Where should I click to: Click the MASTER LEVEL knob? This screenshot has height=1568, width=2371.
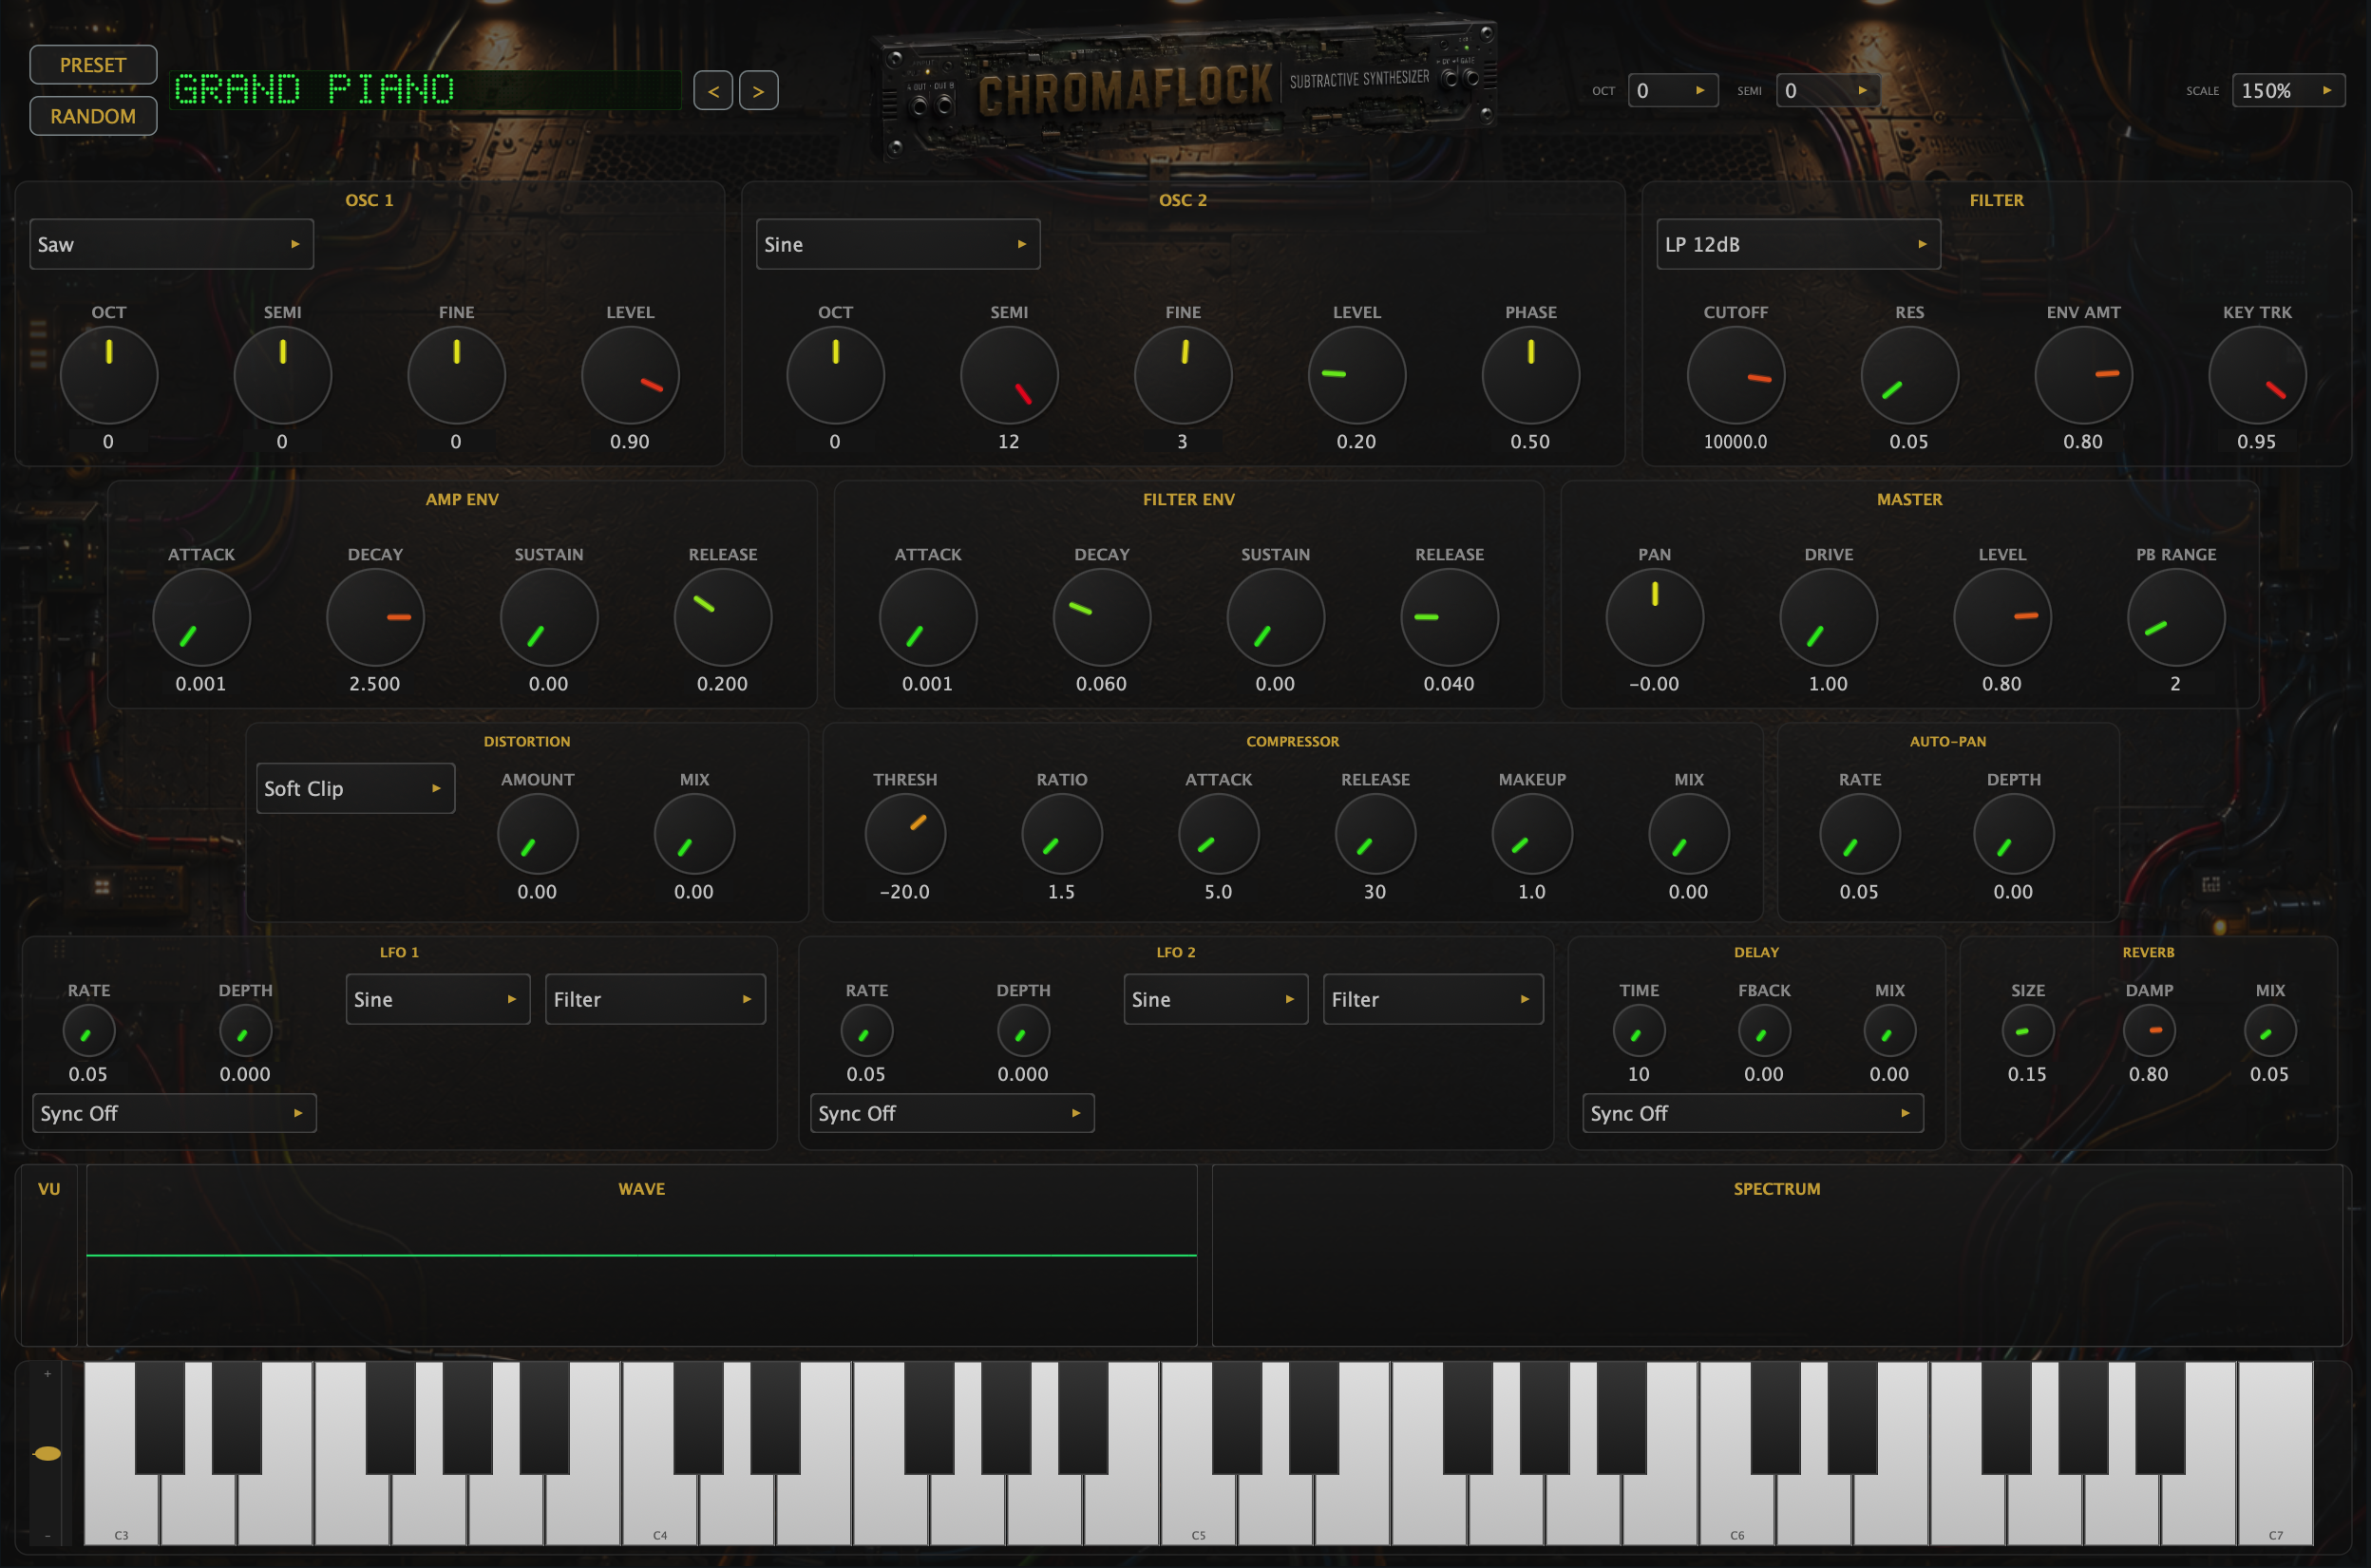[x=2003, y=618]
